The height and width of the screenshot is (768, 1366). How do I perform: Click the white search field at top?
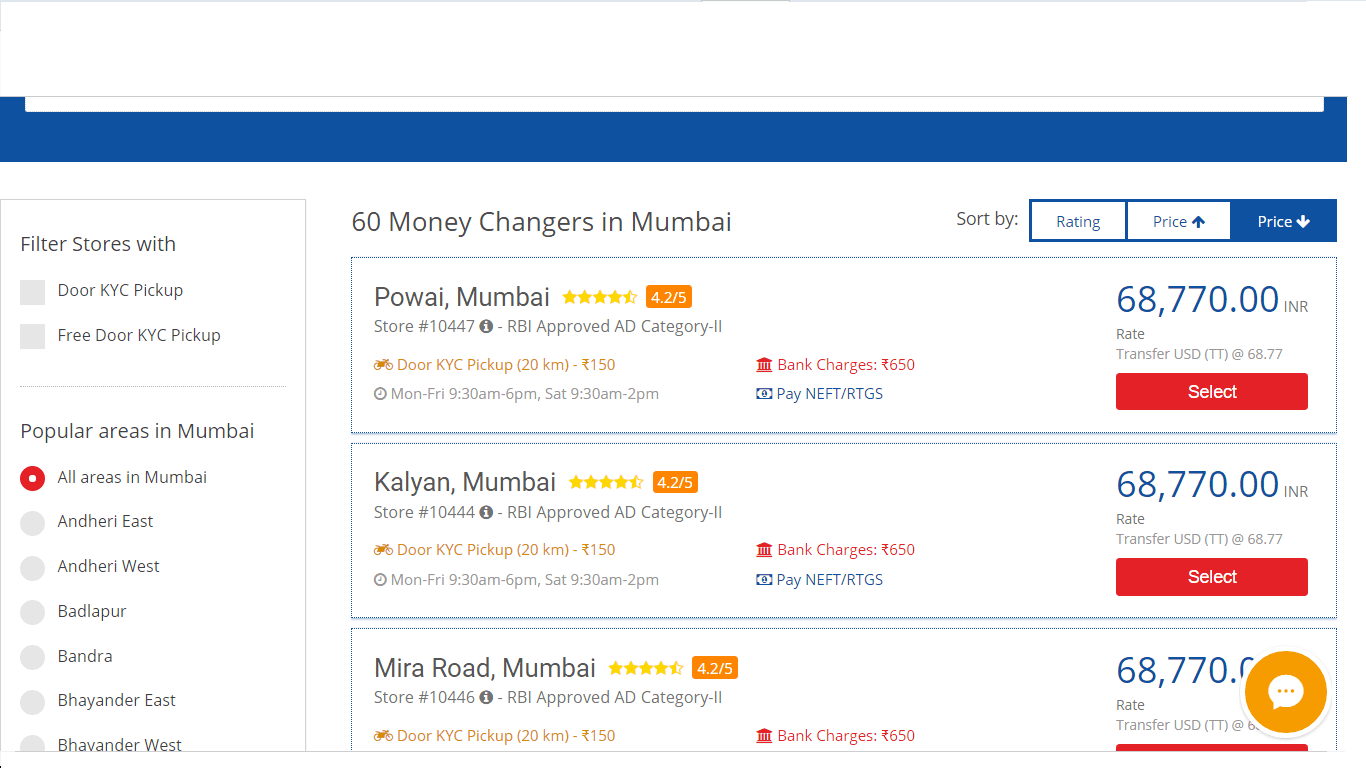pos(674,104)
